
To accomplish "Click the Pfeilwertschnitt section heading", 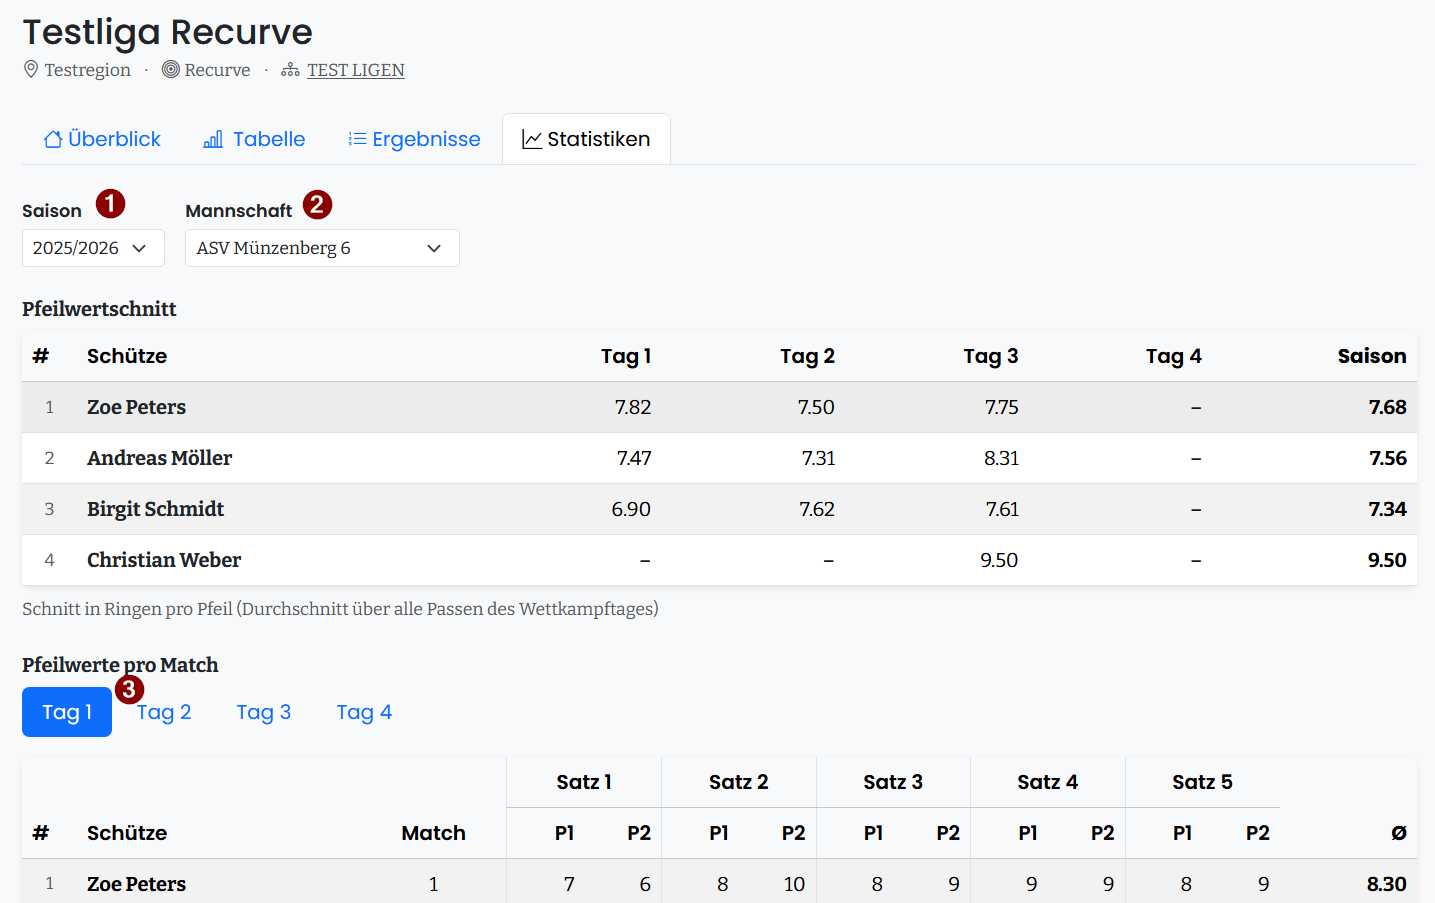I will pyautogui.click(x=99, y=309).
